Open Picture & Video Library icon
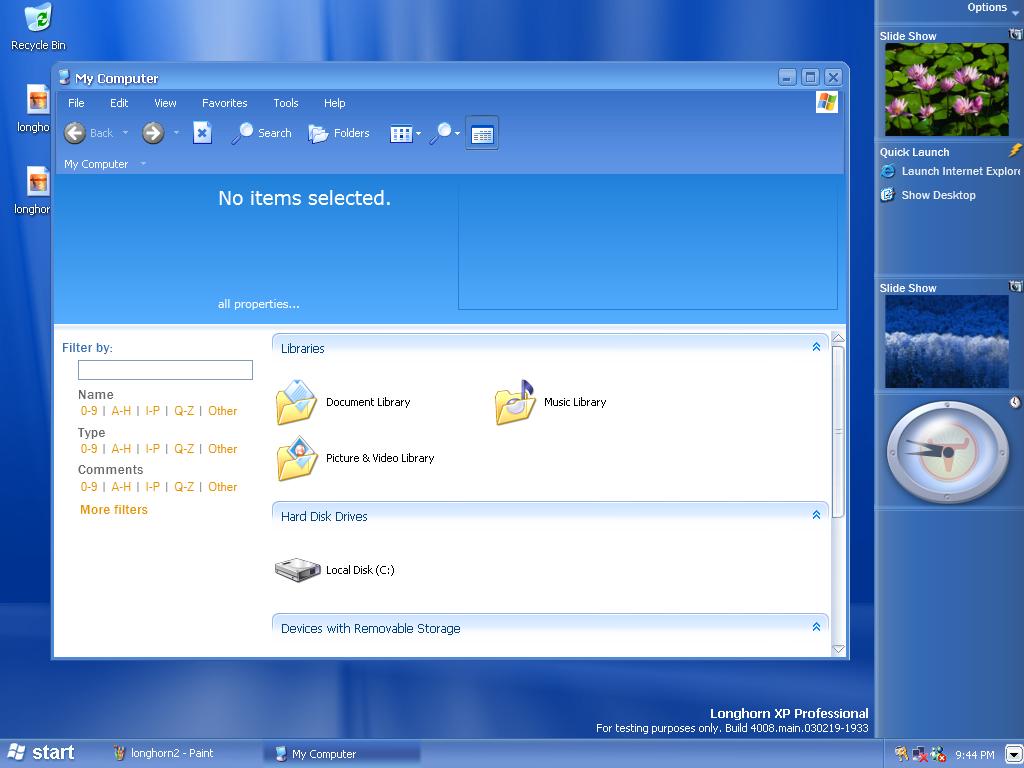Viewport: 1024px width, 768px height. tap(296, 458)
